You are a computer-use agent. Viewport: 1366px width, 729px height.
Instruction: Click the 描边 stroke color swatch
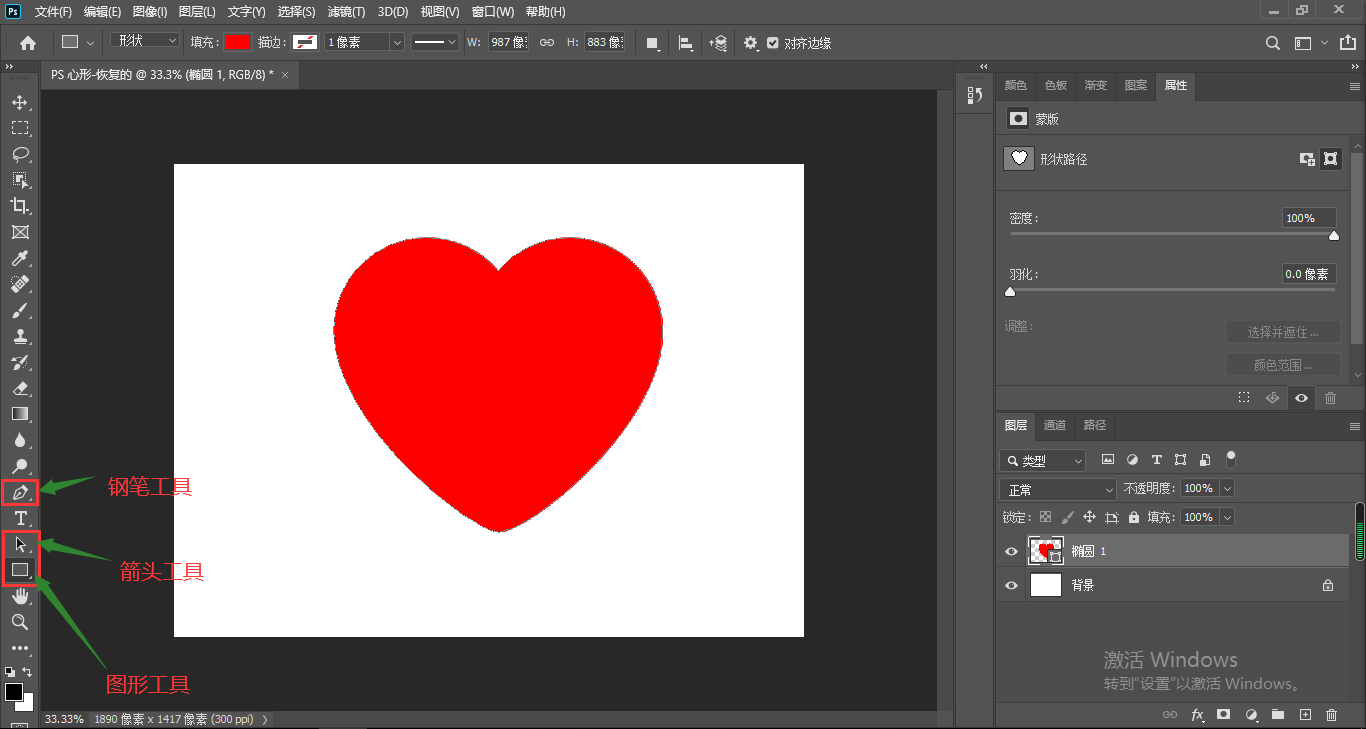click(306, 42)
